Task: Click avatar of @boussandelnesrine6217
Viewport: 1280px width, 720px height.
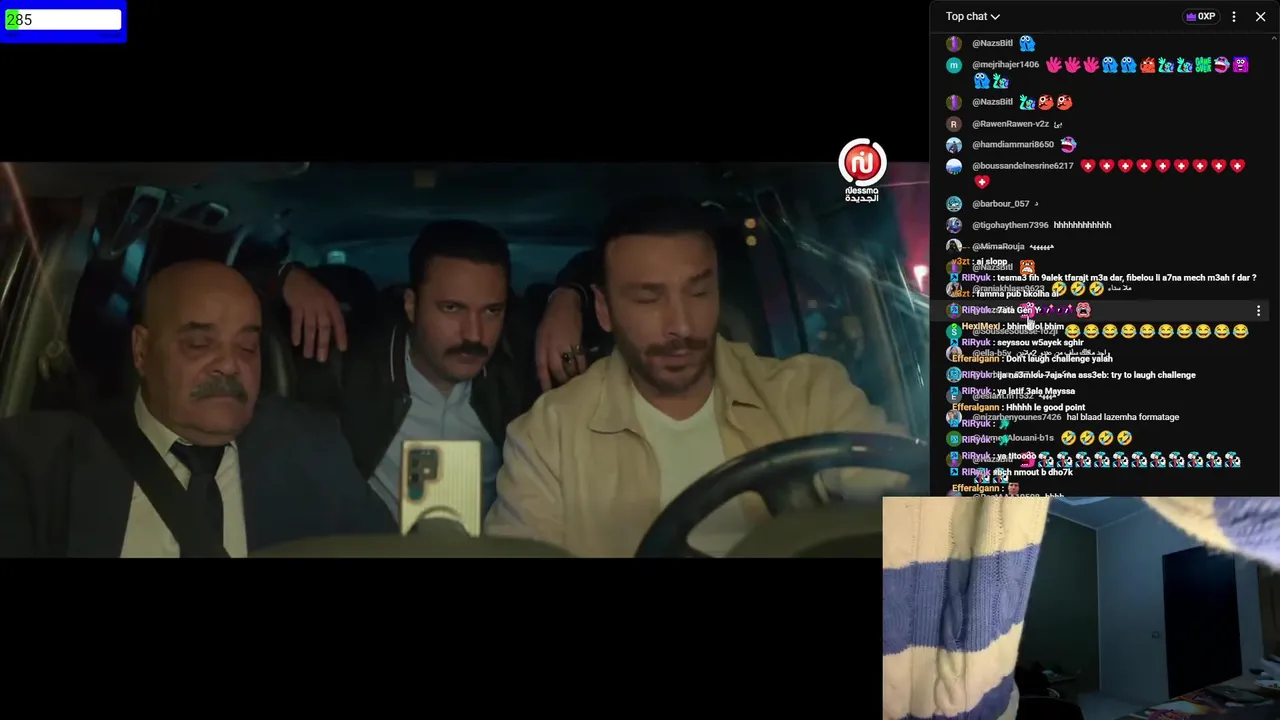Action: [954, 166]
